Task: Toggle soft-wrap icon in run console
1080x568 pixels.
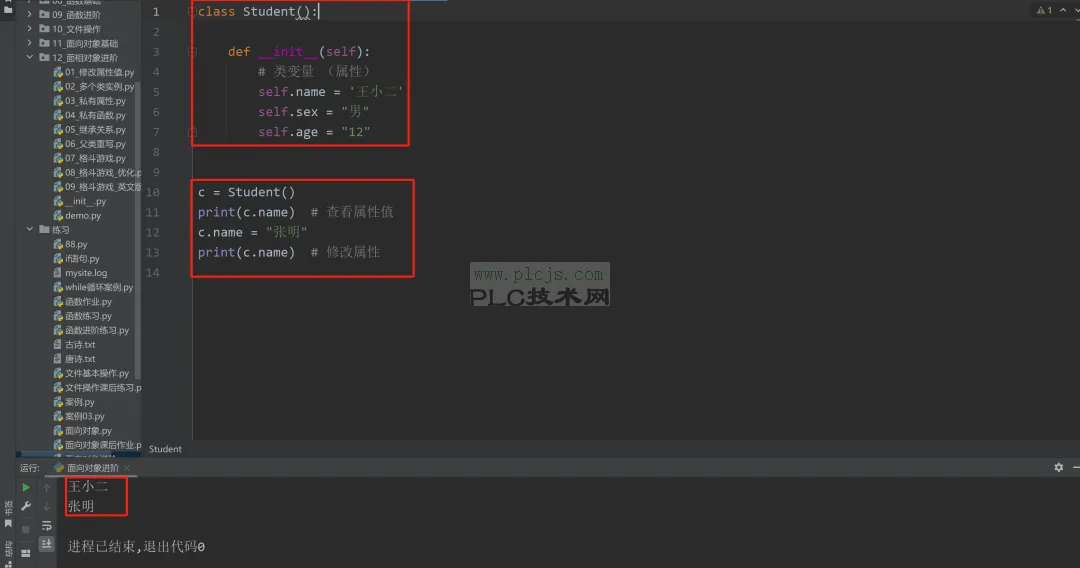Action: [47, 526]
